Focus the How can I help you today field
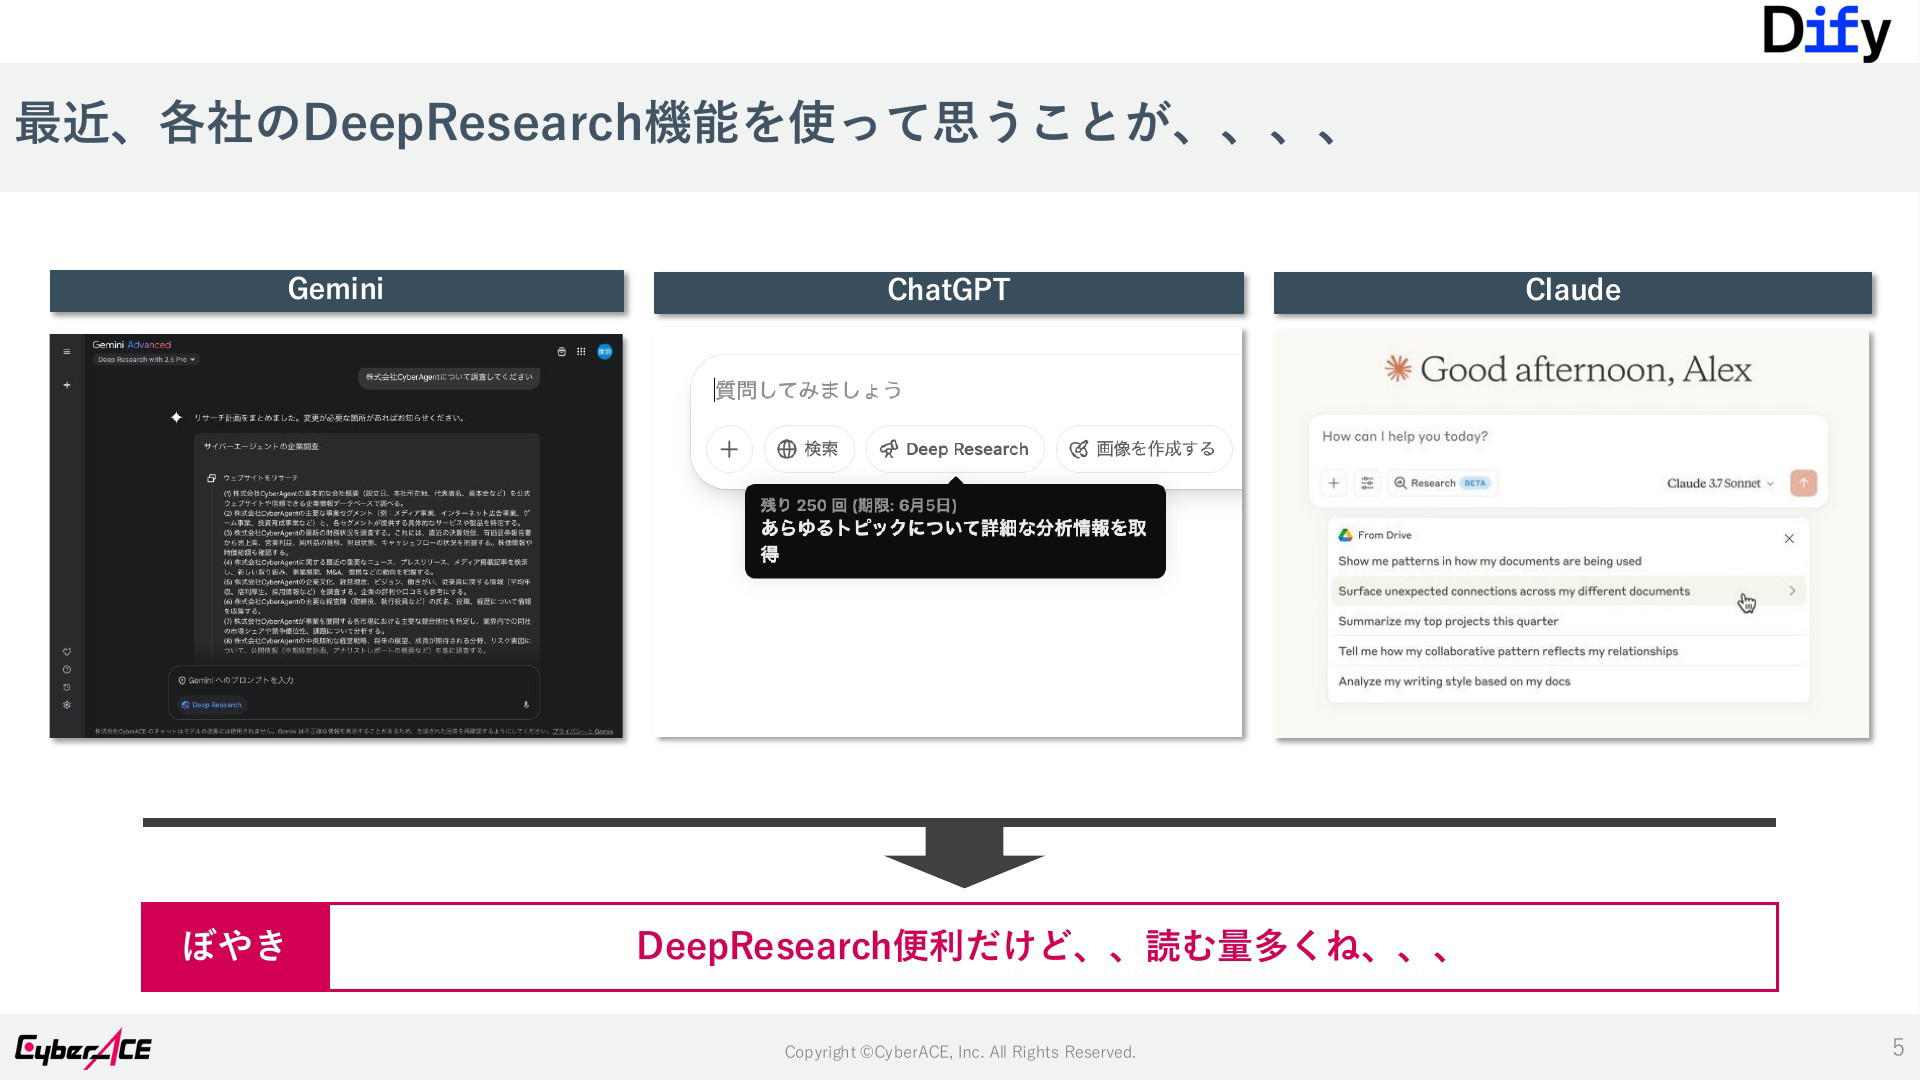This screenshot has width=1920, height=1080. 1567,437
